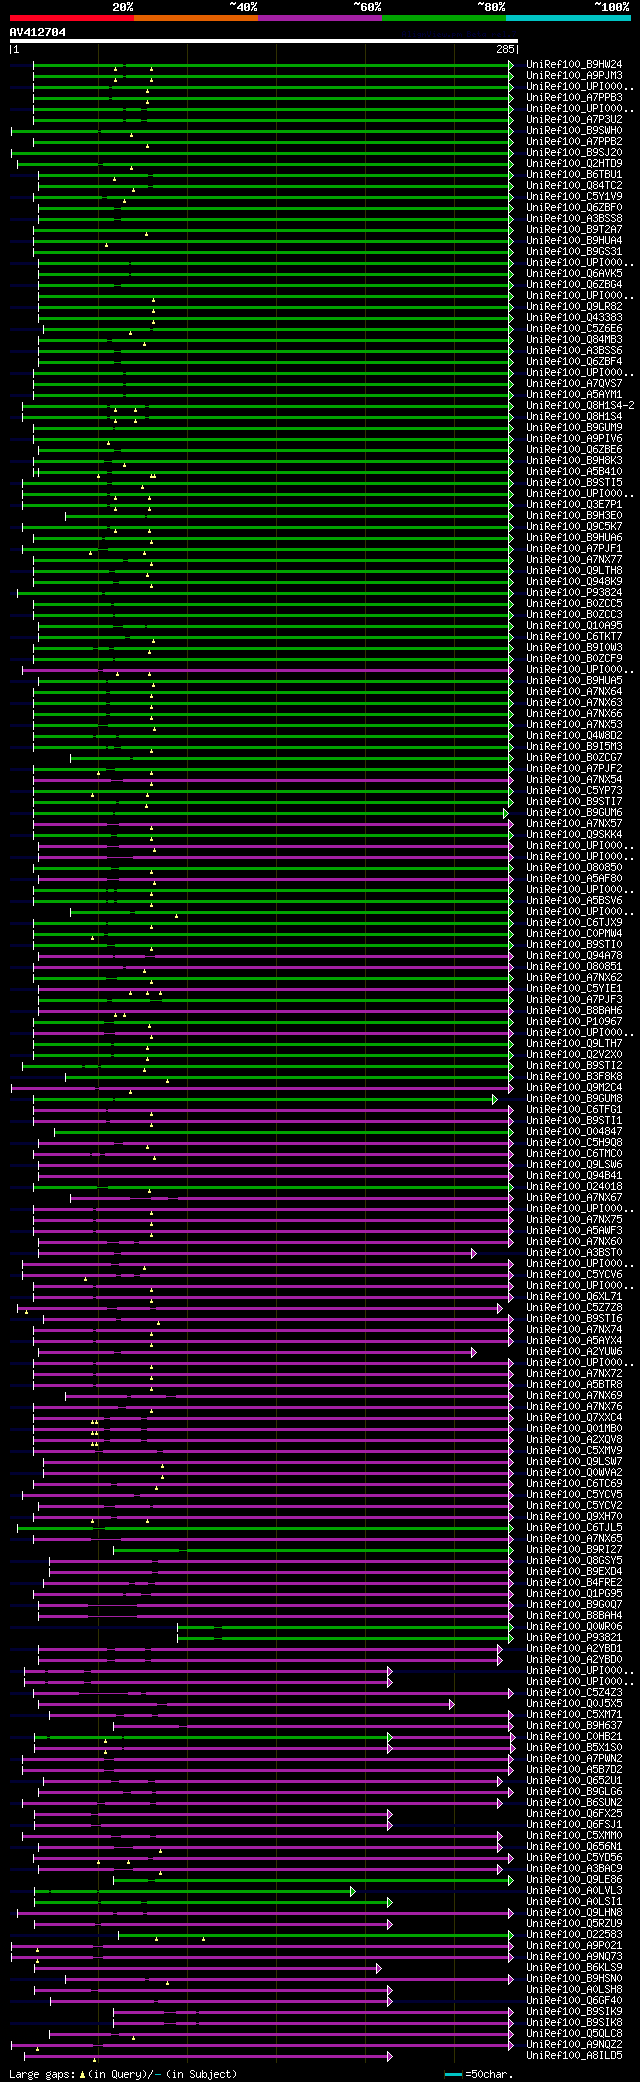Select the UniRef100_Q0WR06 label
Image resolution: width=640 pixels, height=2082 pixels.
574,1626
